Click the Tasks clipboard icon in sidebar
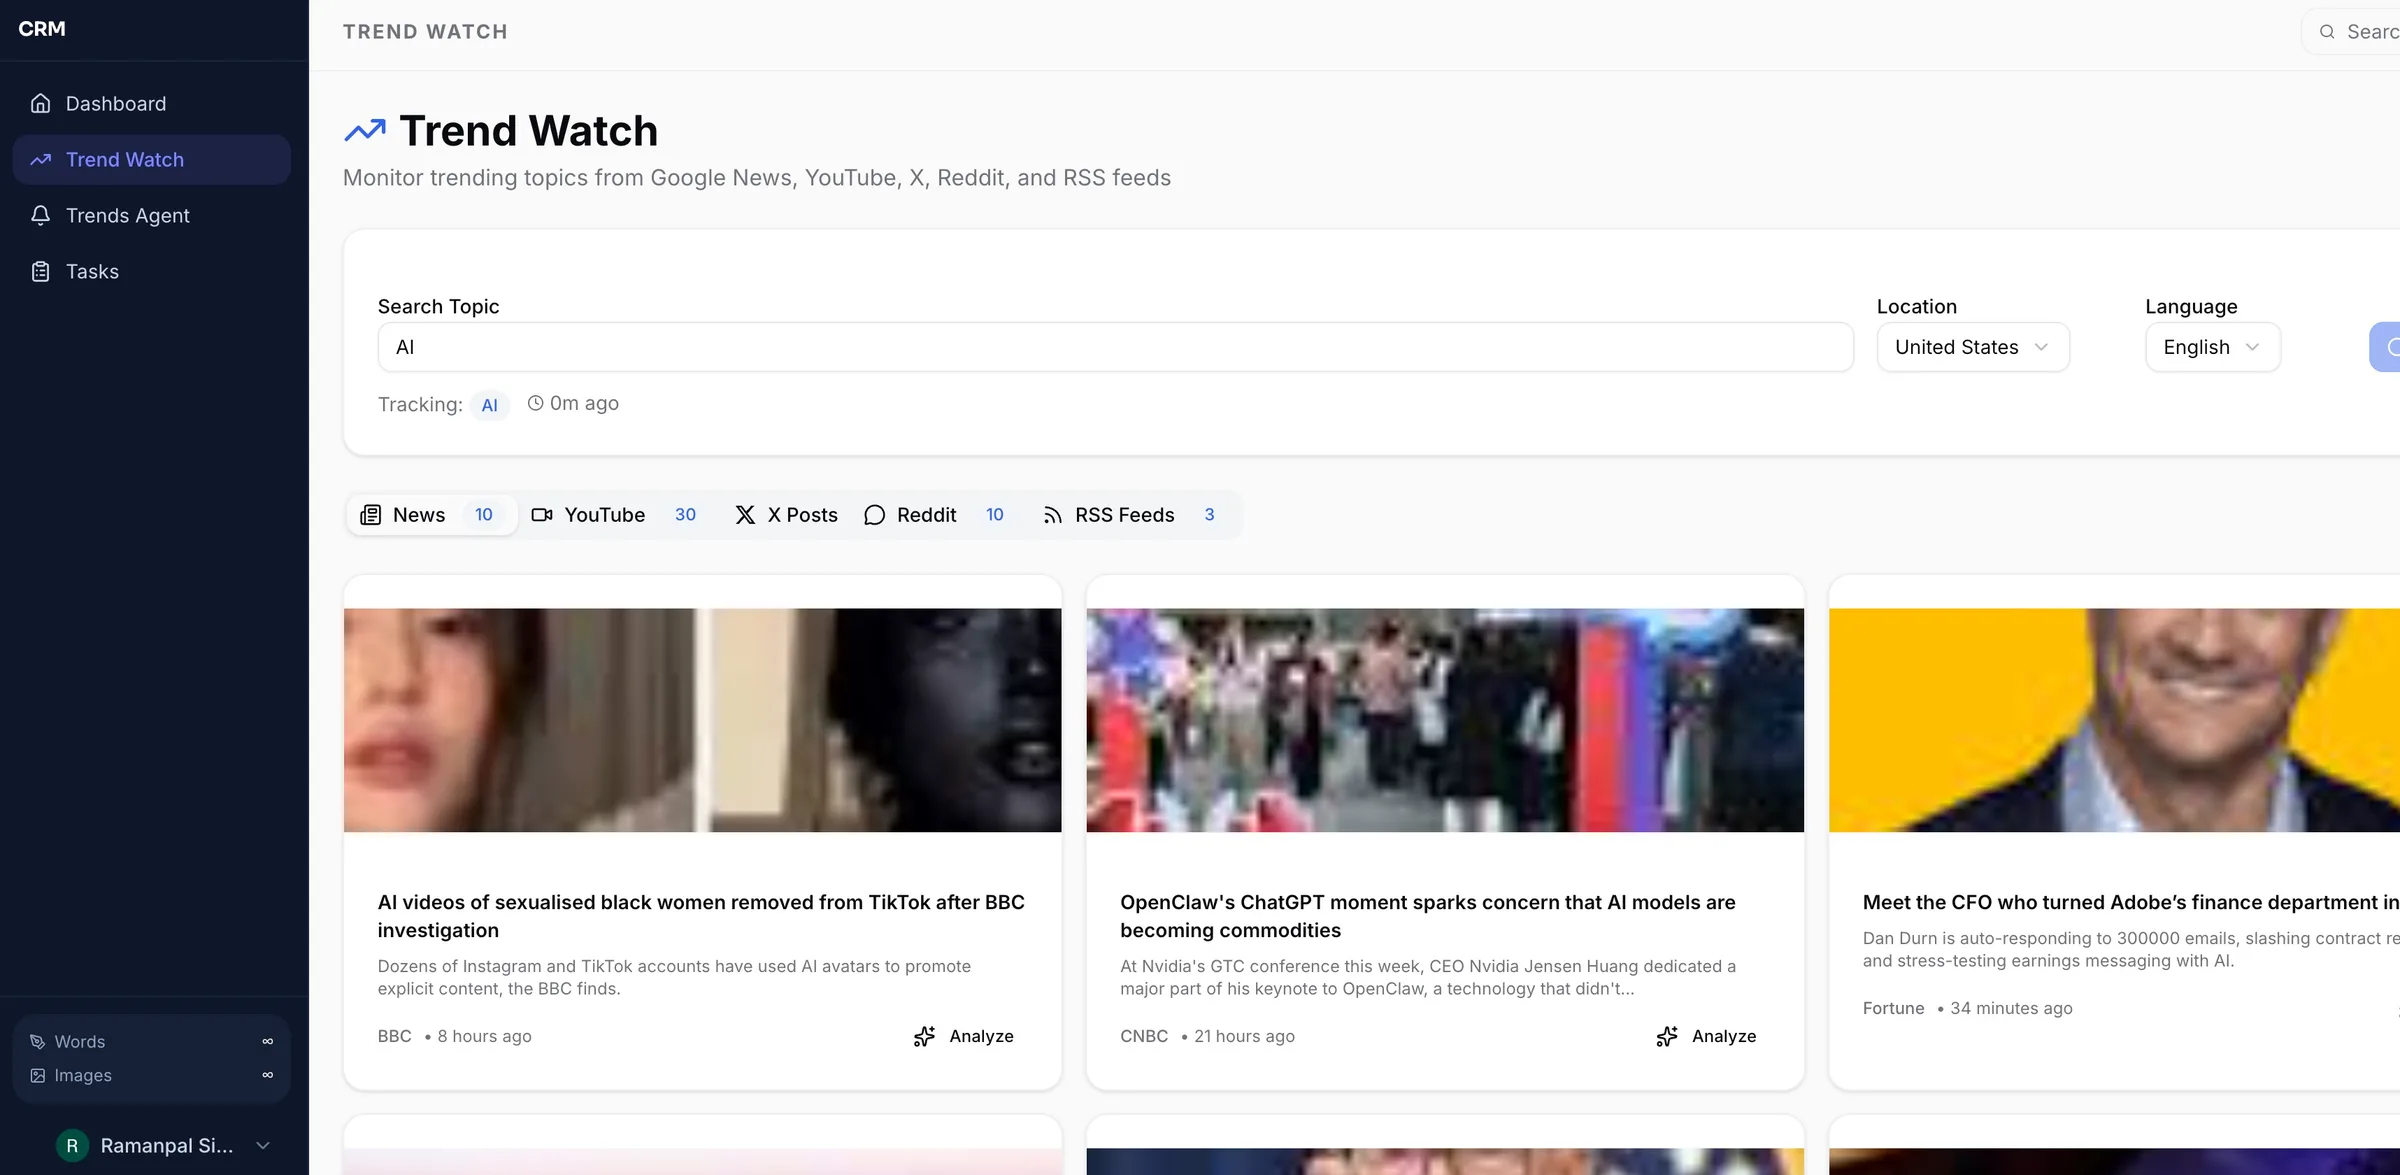 pos(40,271)
